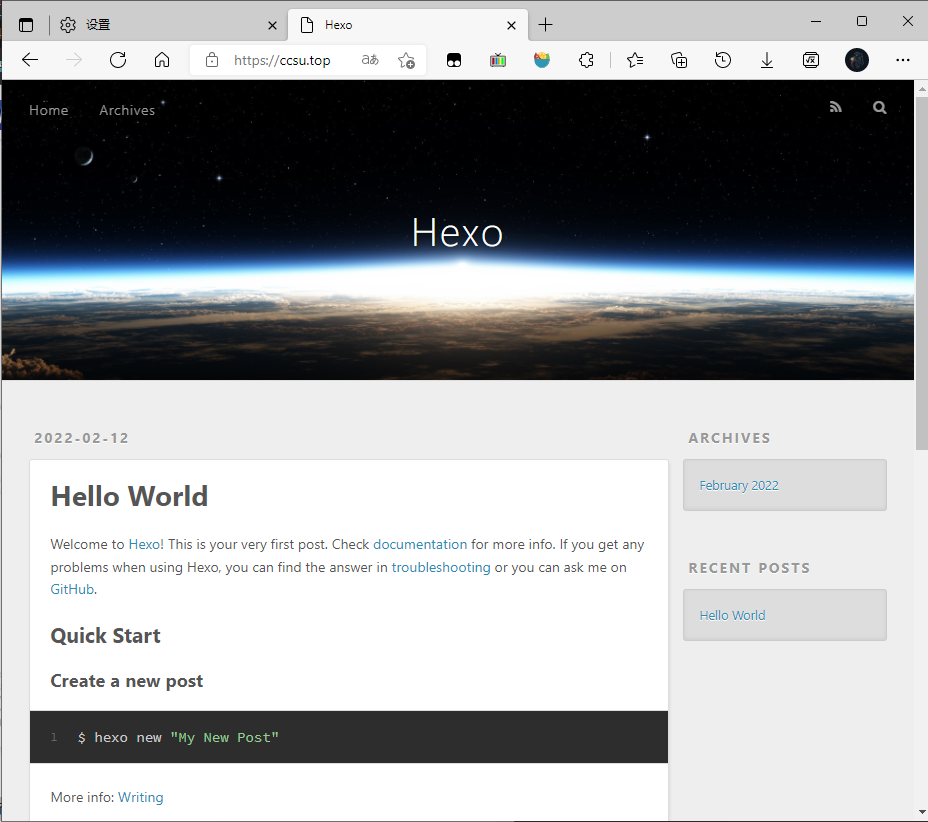928x822 pixels.
Task: Click the page scrollbar thumb
Action: 921,273
